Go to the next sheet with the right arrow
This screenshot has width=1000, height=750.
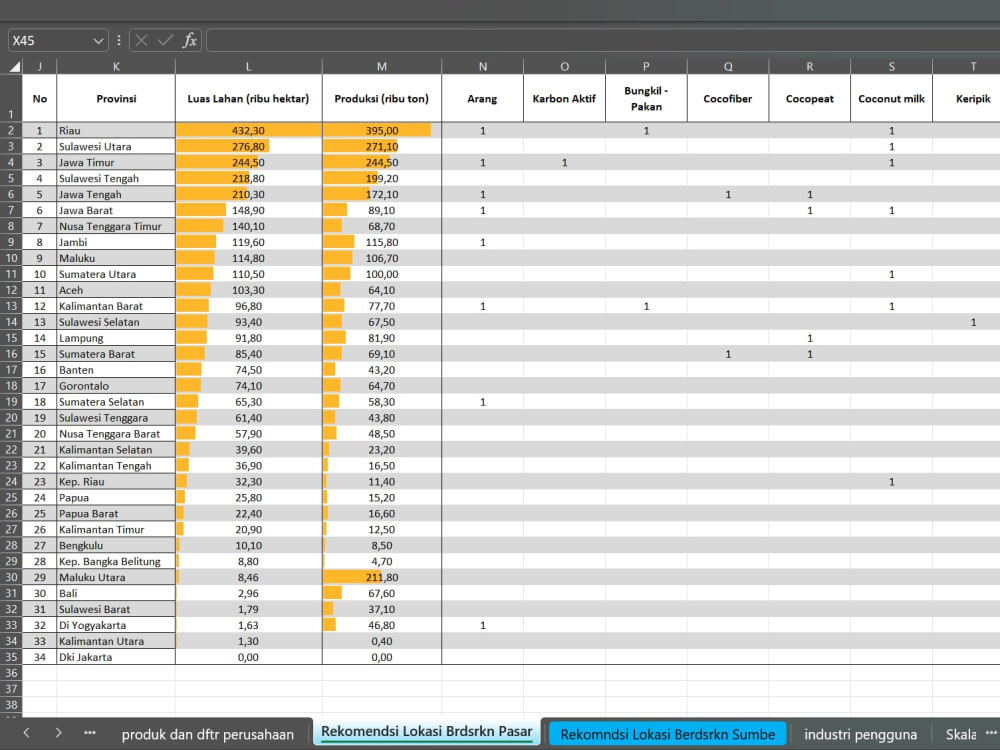tap(58, 733)
